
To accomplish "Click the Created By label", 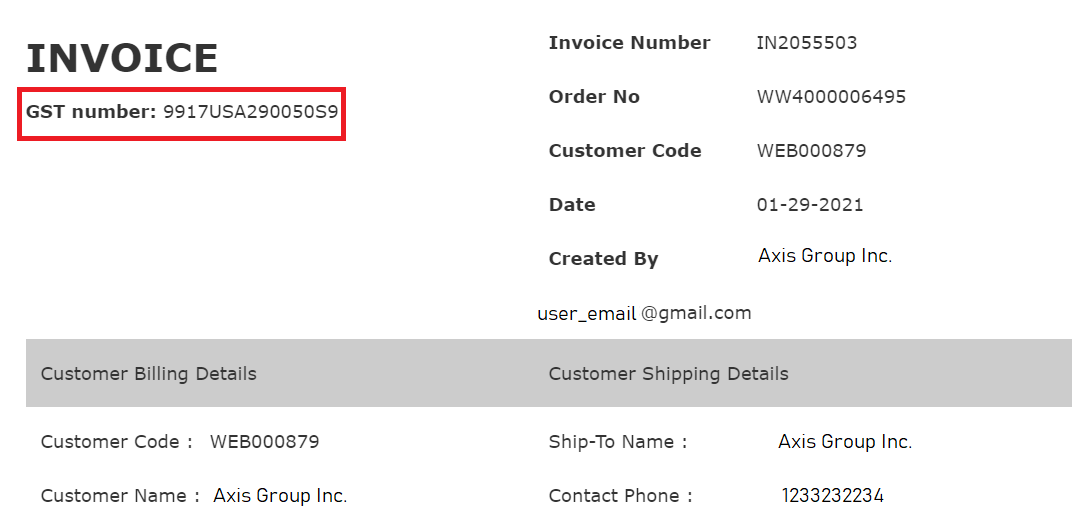I will 603,259.
